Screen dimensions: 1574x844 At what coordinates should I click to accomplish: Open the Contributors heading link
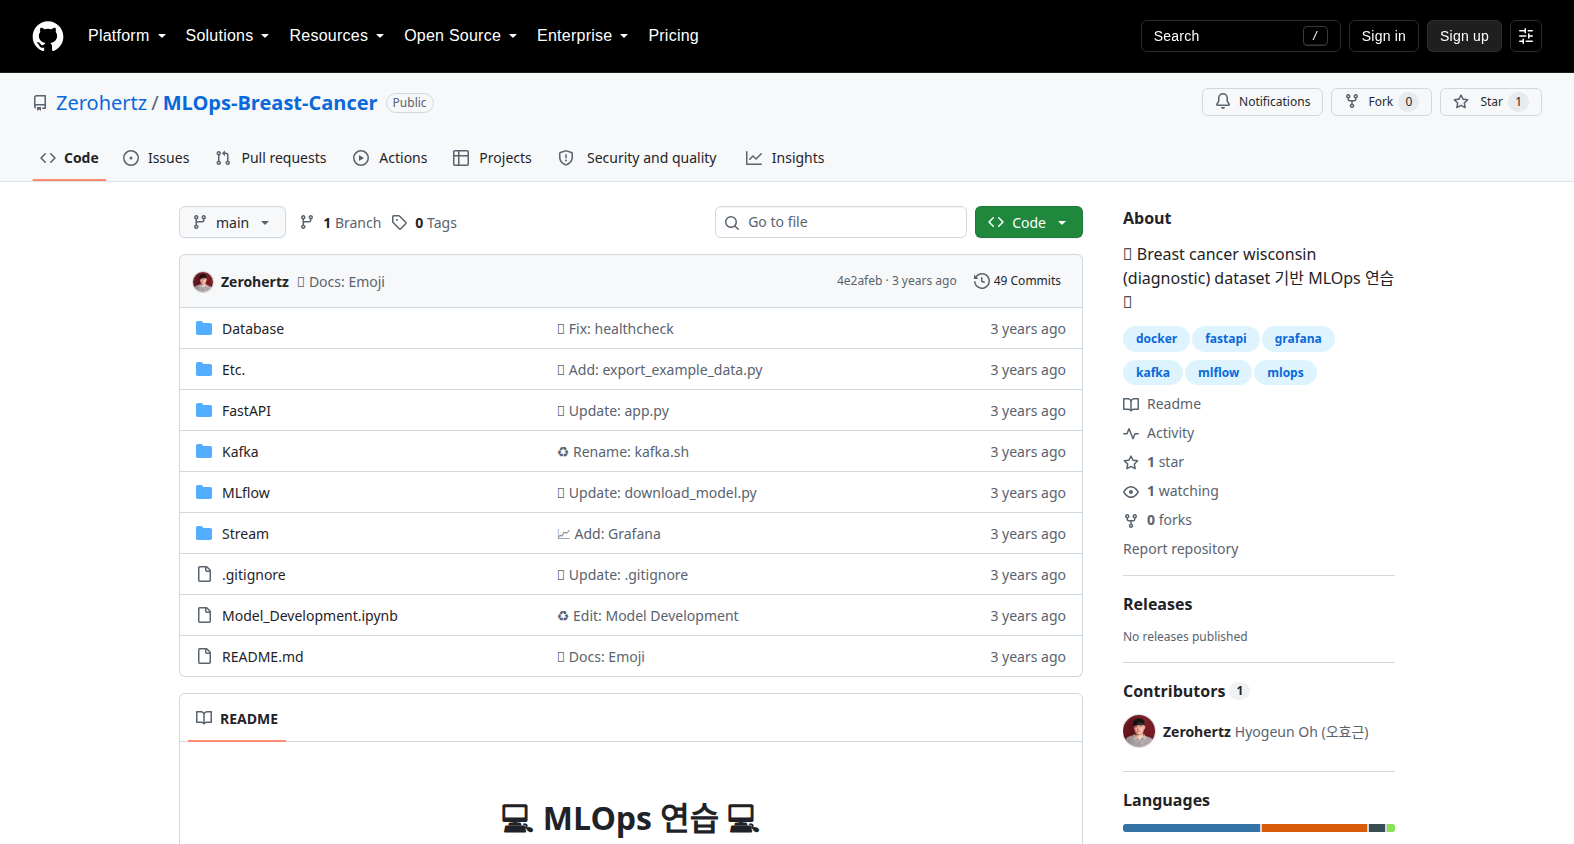(x=1185, y=691)
